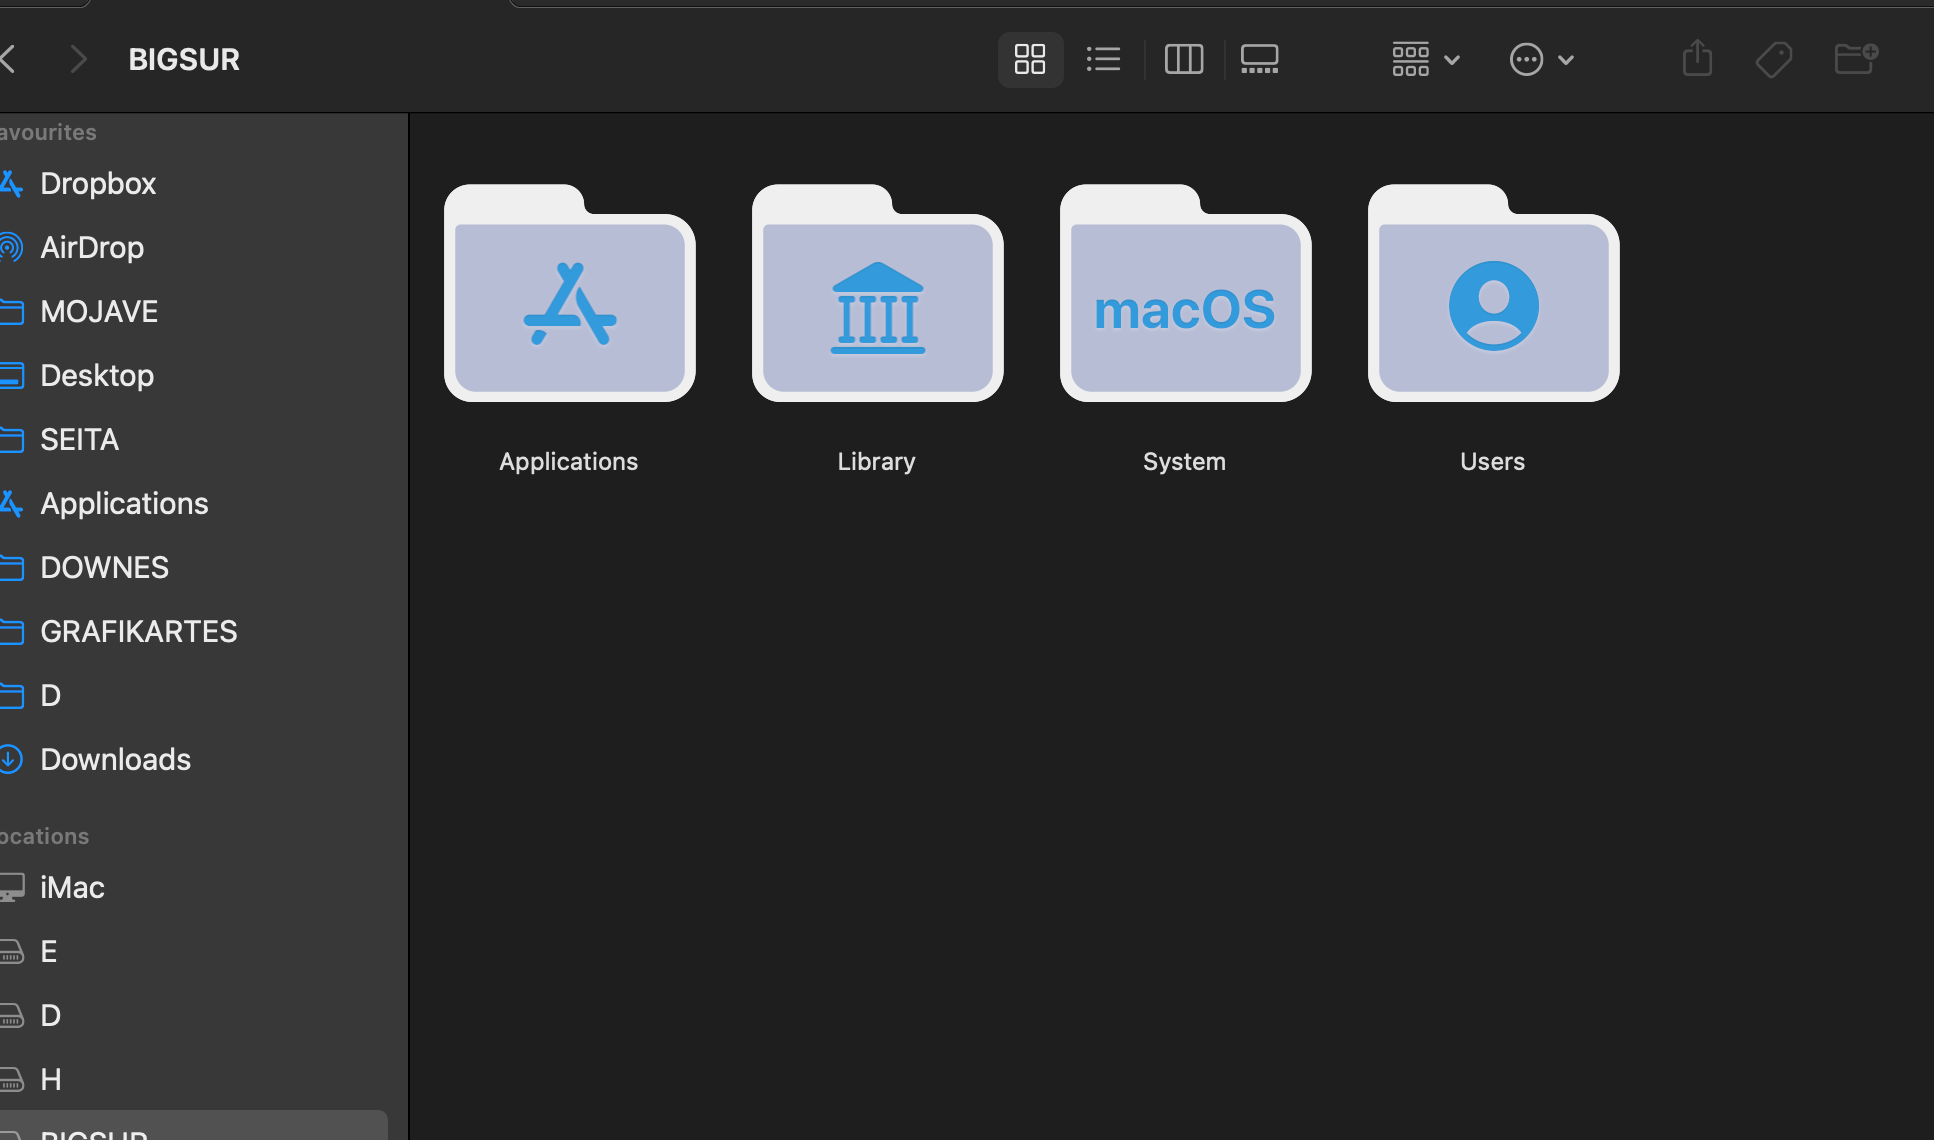Click the Edit Tags icon
Viewport: 1934px width, 1140px height.
pos(1773,60)
